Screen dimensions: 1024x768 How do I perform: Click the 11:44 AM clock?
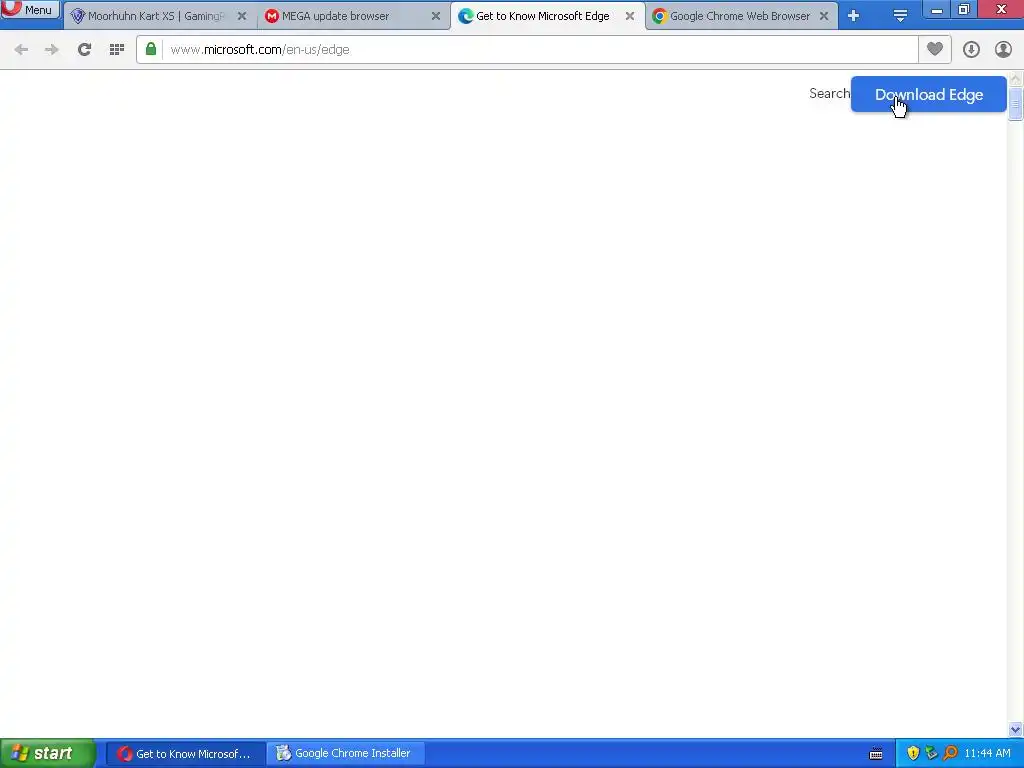(x=987, y=754)
